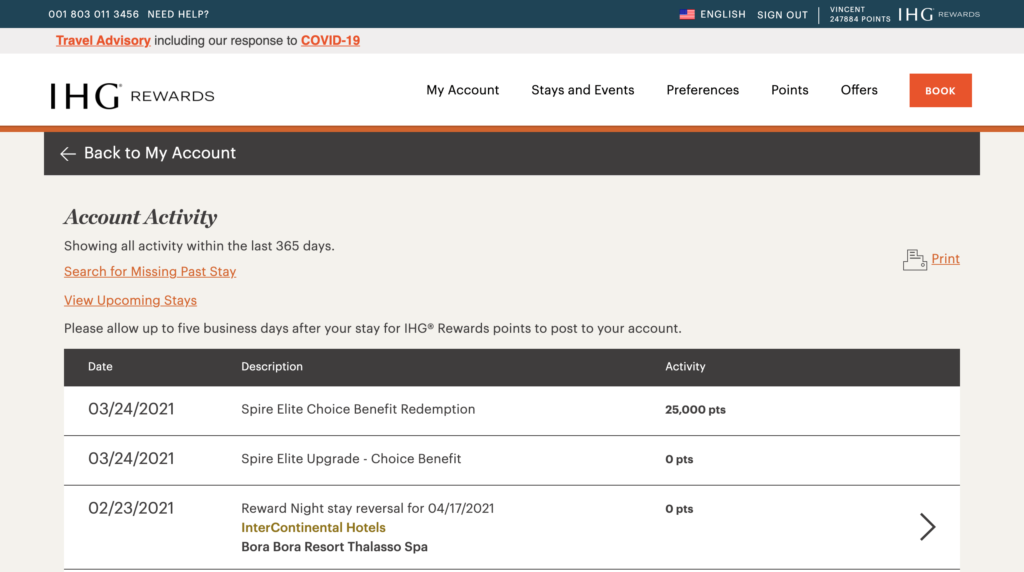Click Reward Night stay reversal description
The image size is (1024, 572).
(x=368, y=508)
